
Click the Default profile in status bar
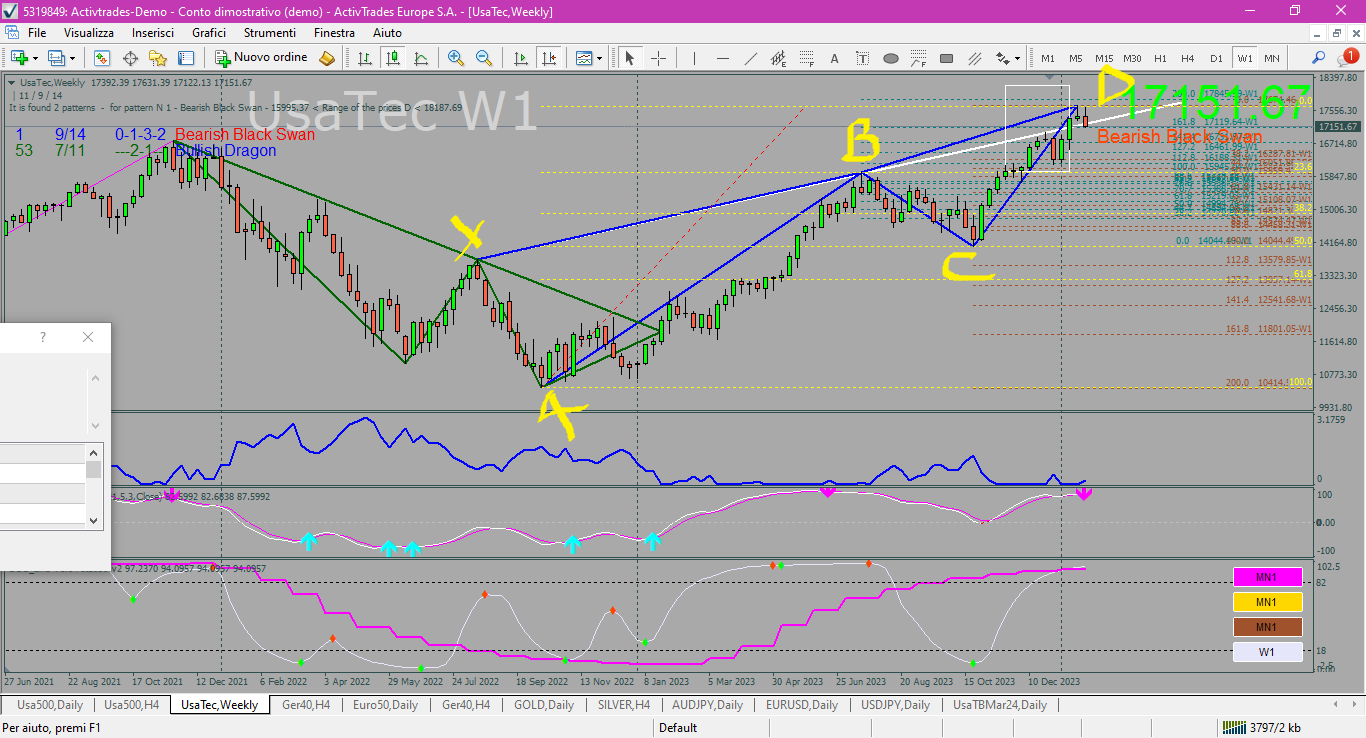[678, 728]
